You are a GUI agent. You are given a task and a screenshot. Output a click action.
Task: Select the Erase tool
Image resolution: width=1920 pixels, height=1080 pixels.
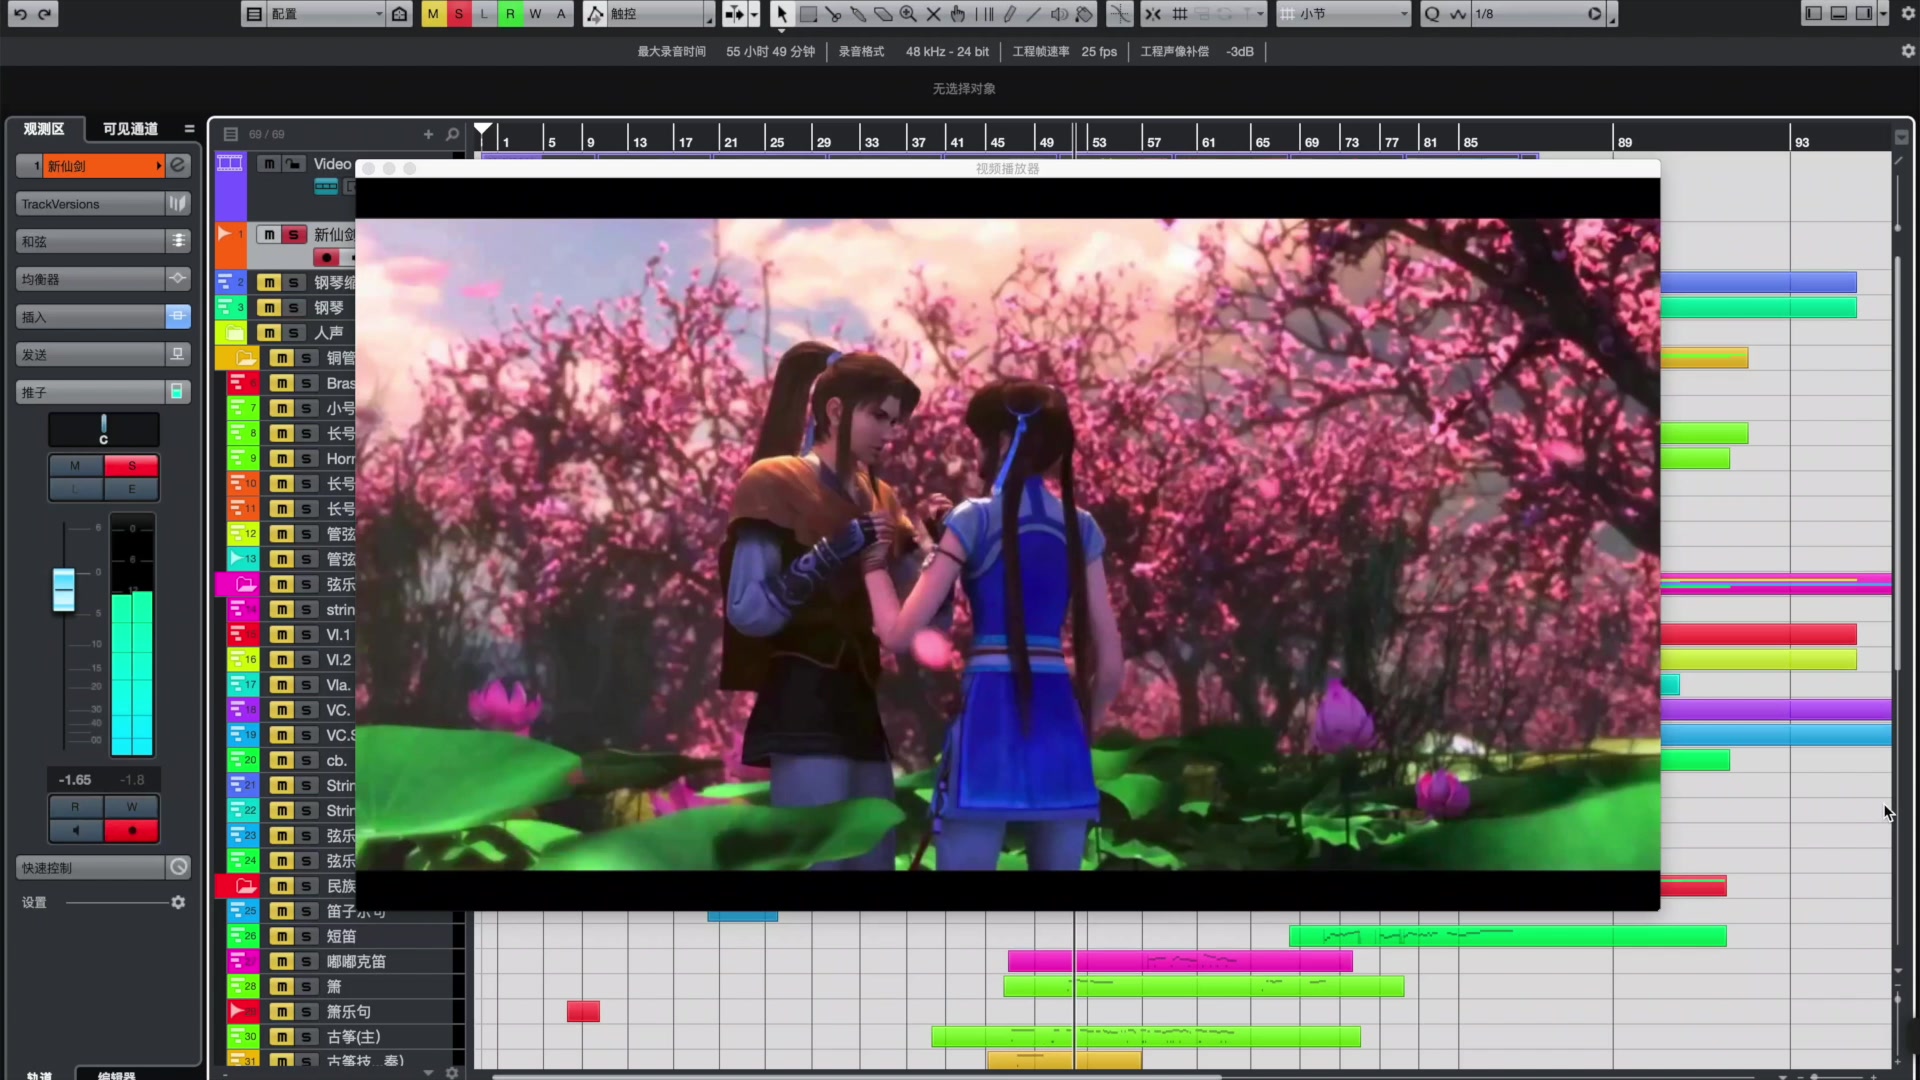[x=883, y=14]
